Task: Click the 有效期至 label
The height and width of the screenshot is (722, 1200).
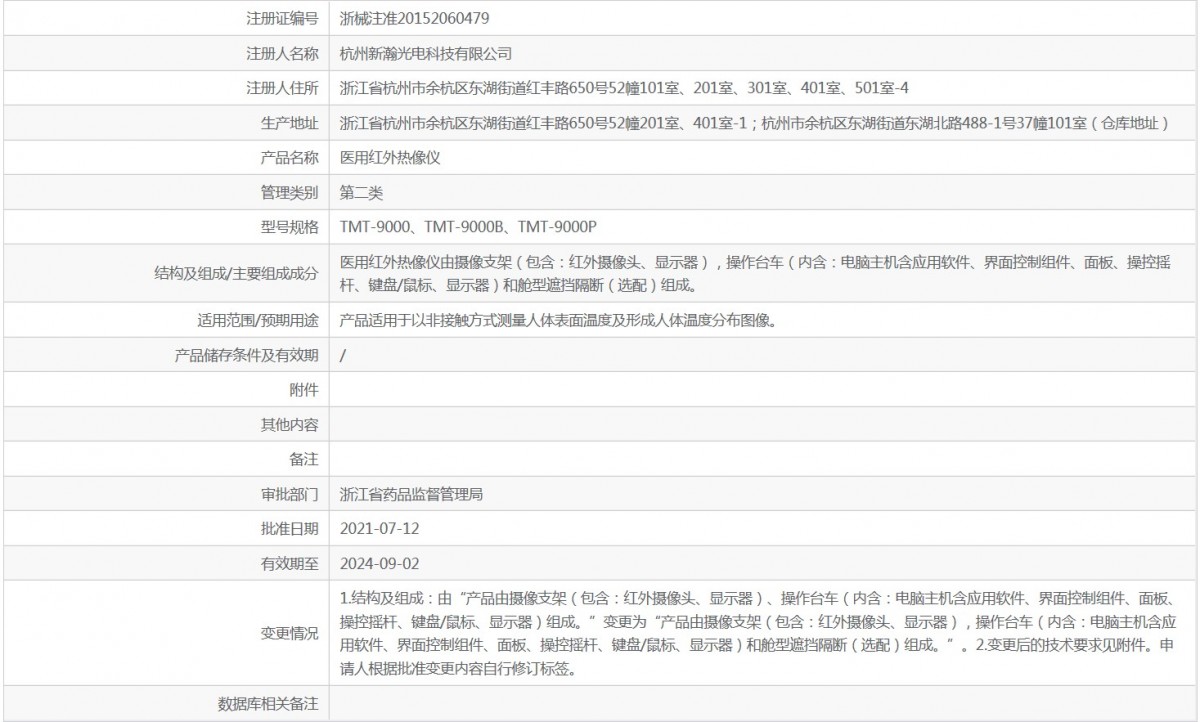Action: point(289,564)
